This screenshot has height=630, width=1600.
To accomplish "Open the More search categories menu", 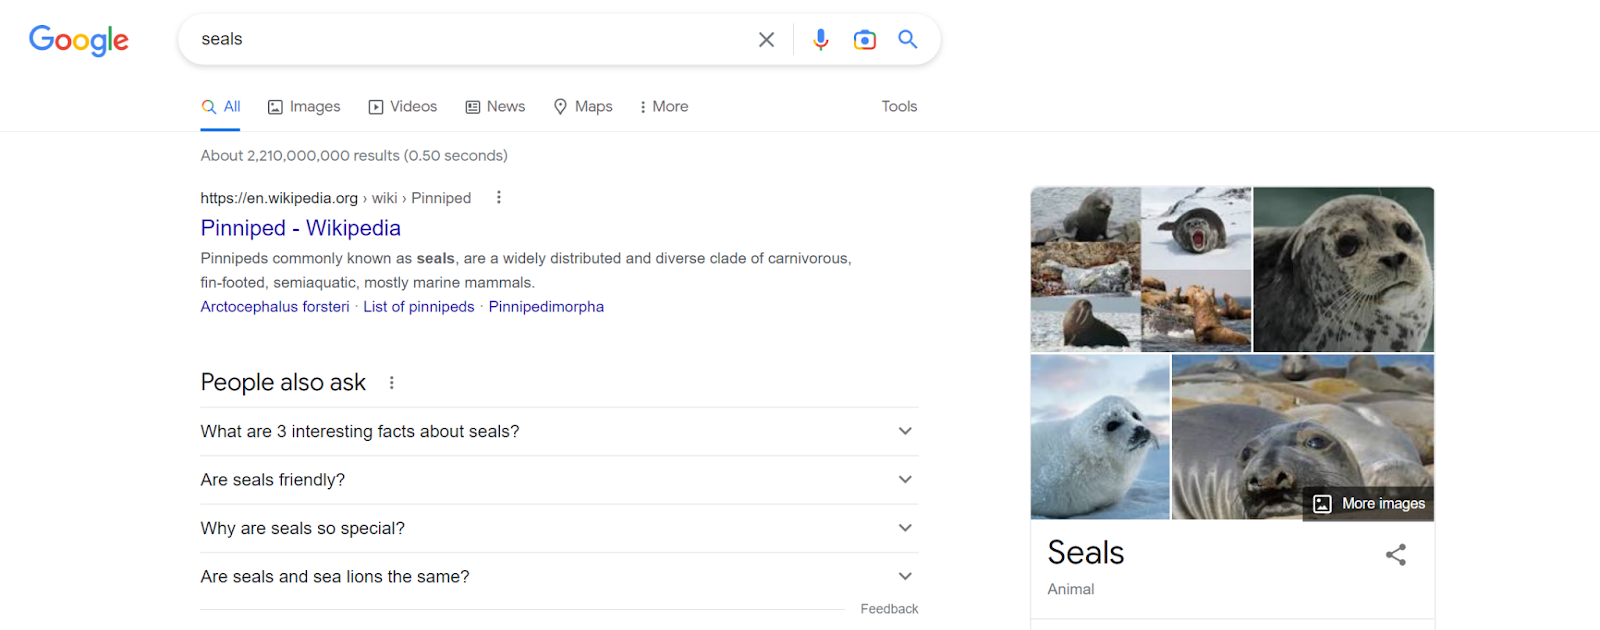I will click(x=664, y=107).
